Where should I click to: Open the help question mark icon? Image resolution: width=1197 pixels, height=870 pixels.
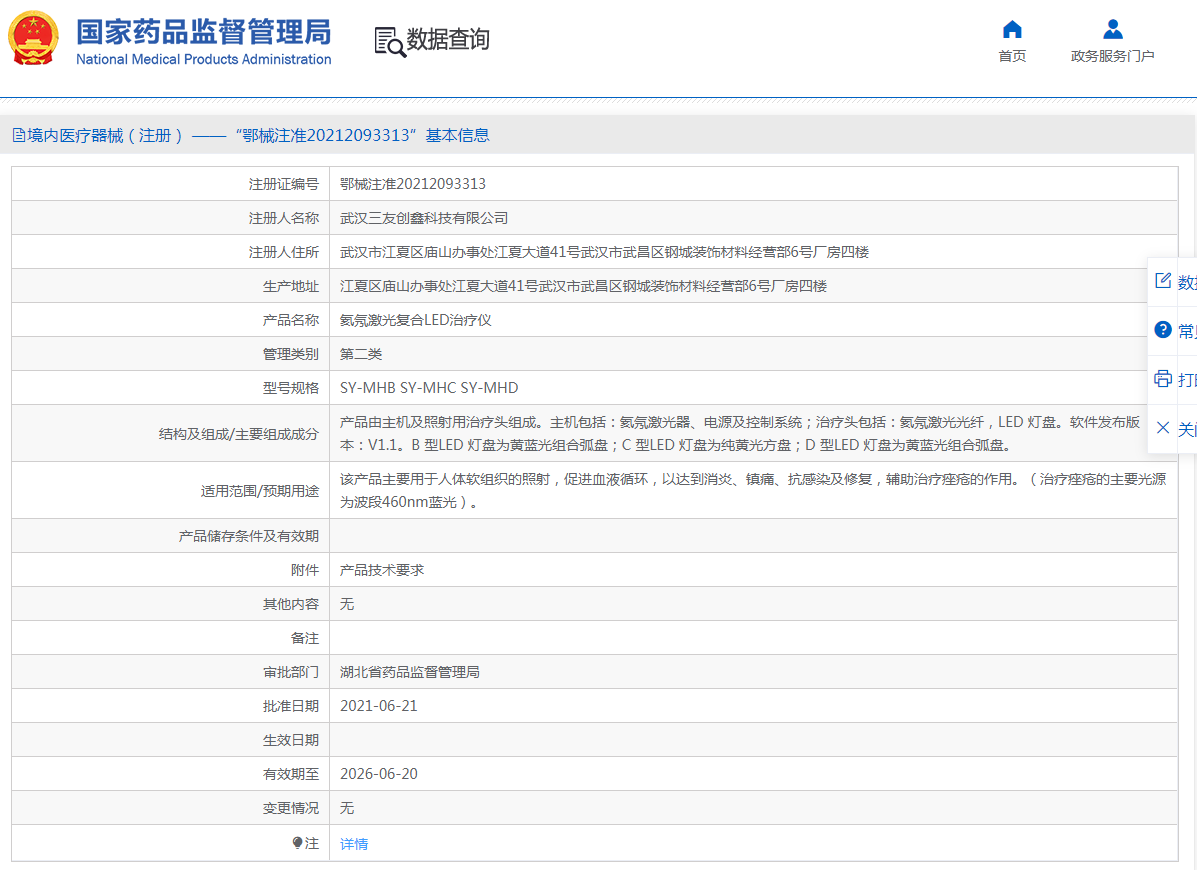point(1163,330)
